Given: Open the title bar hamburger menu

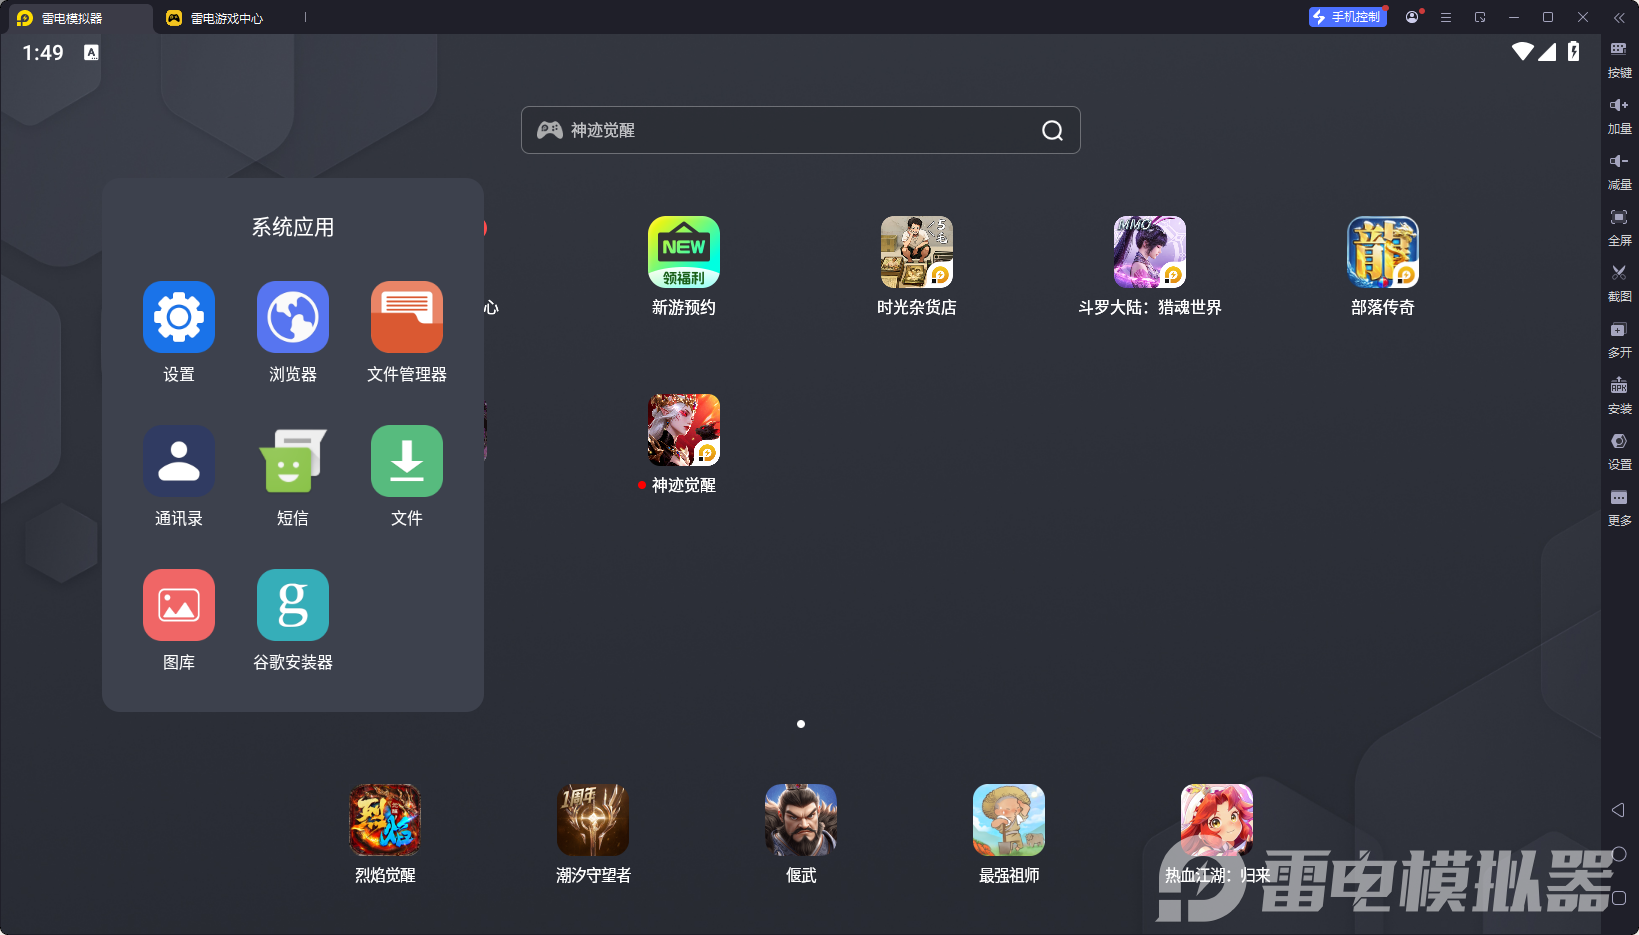Looking at the screenshot, I should (1446, 17).
